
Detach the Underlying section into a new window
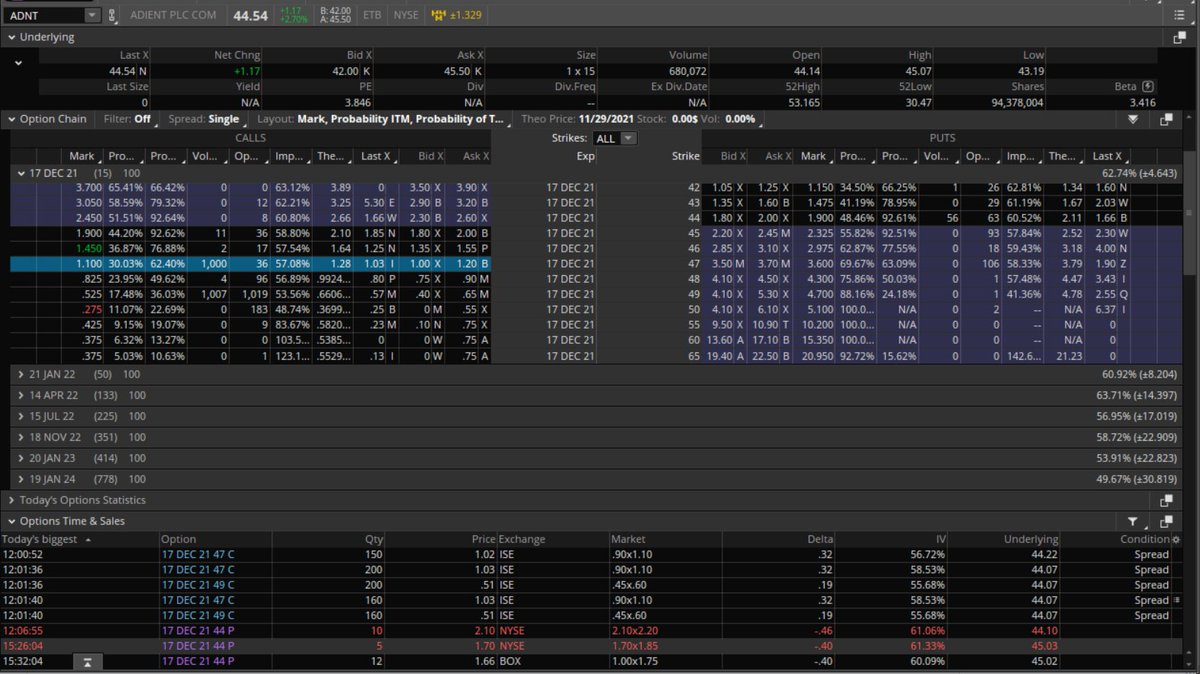(x=1180, y=37)
